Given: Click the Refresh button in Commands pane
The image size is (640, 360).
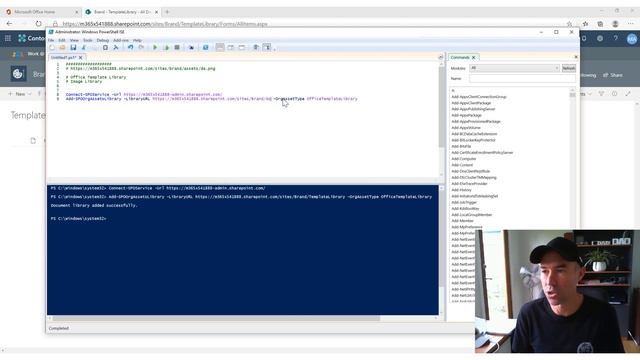Looking at the screenshot, I should [569, 68].
